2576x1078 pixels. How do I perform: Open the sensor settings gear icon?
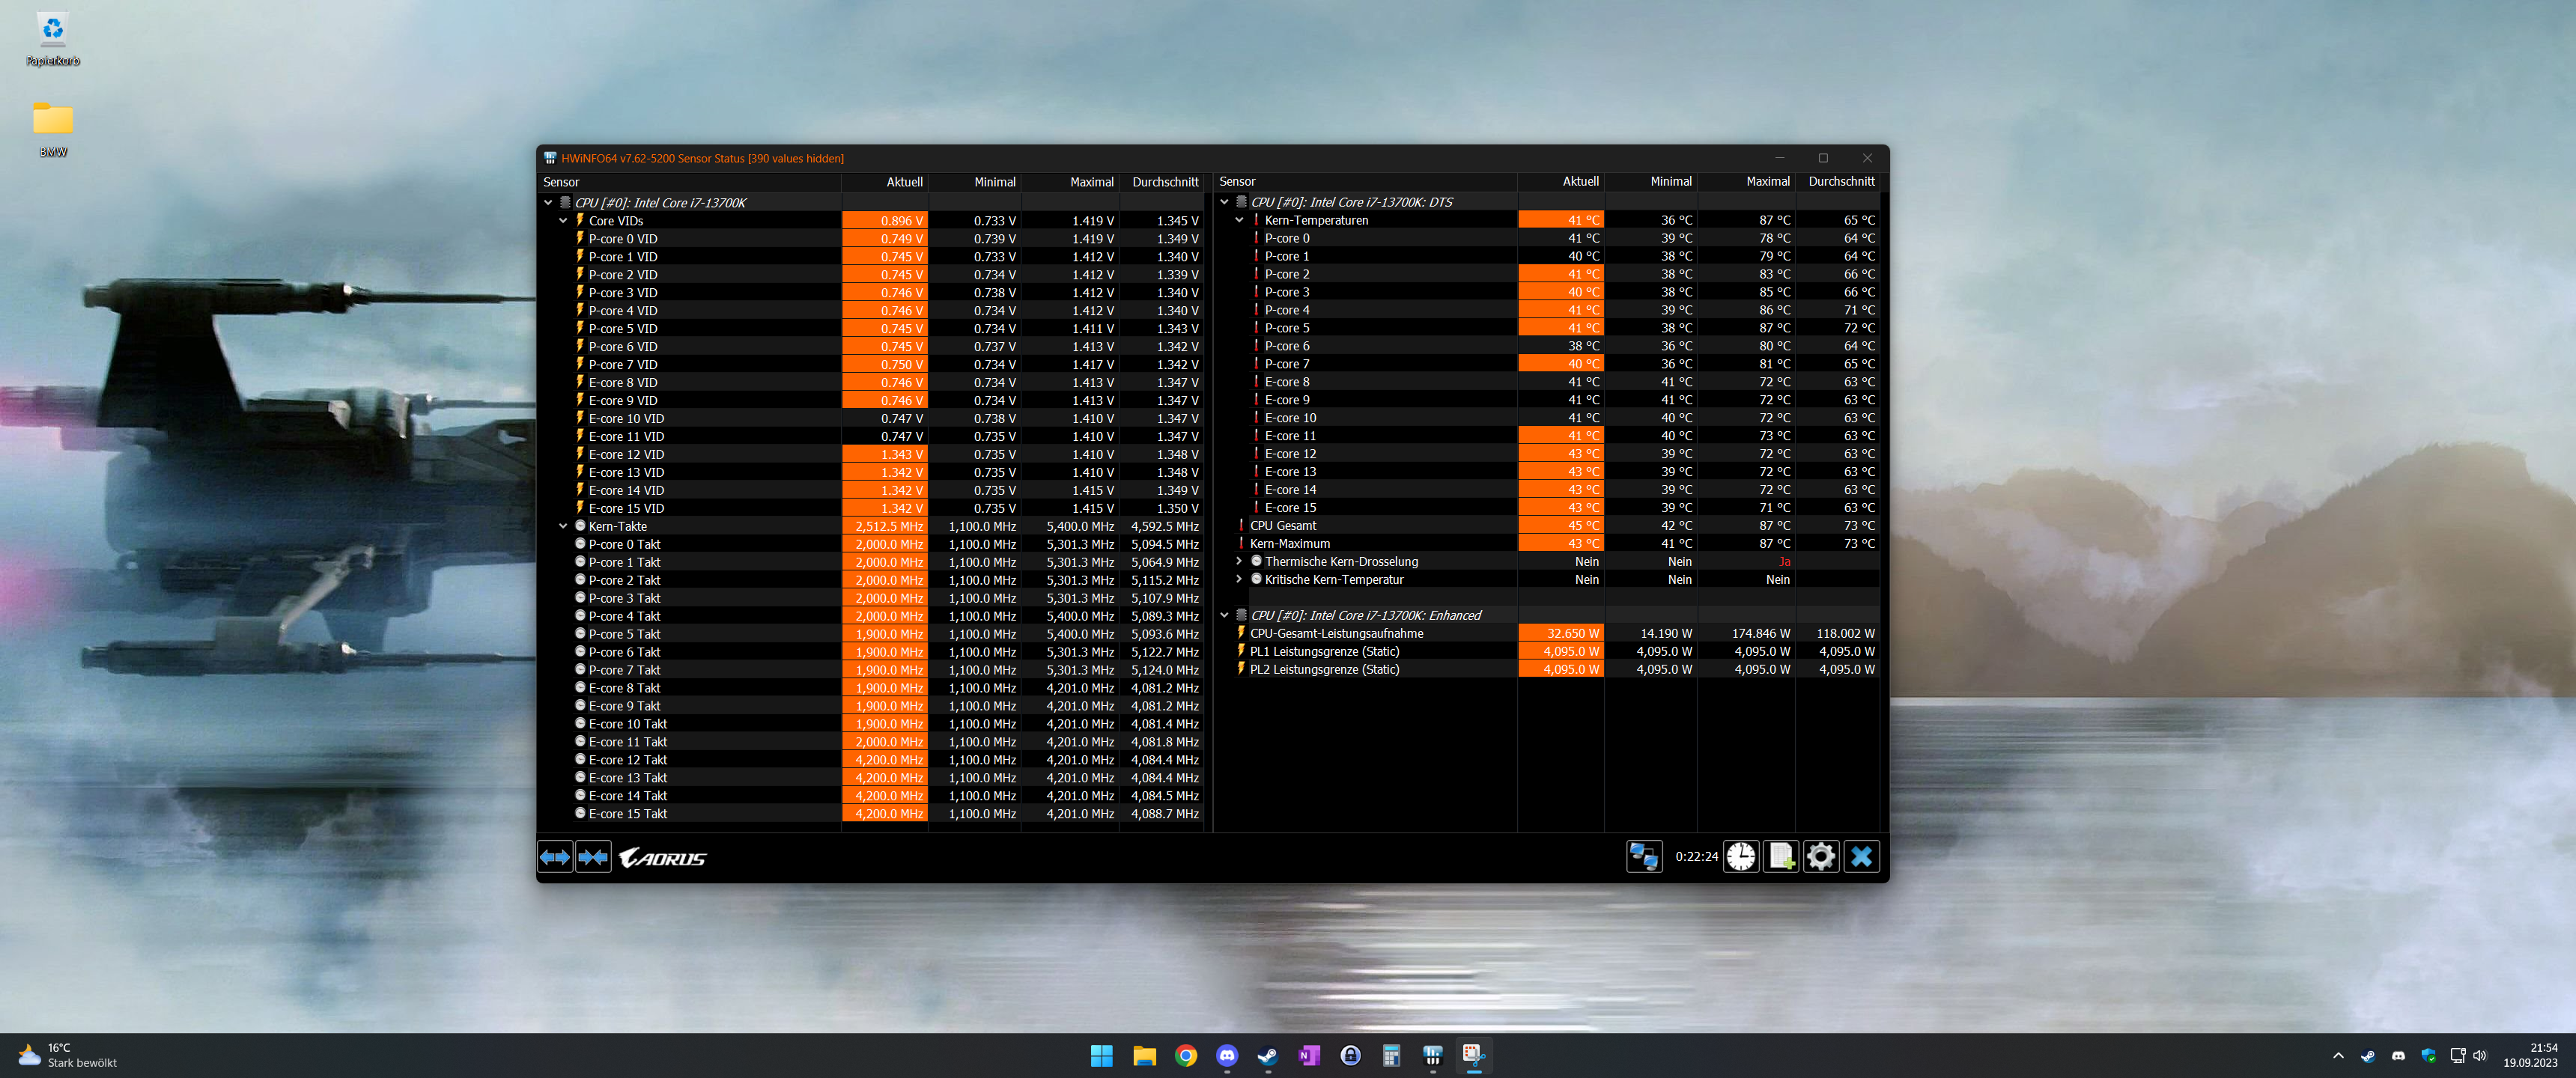[1821, 857]
